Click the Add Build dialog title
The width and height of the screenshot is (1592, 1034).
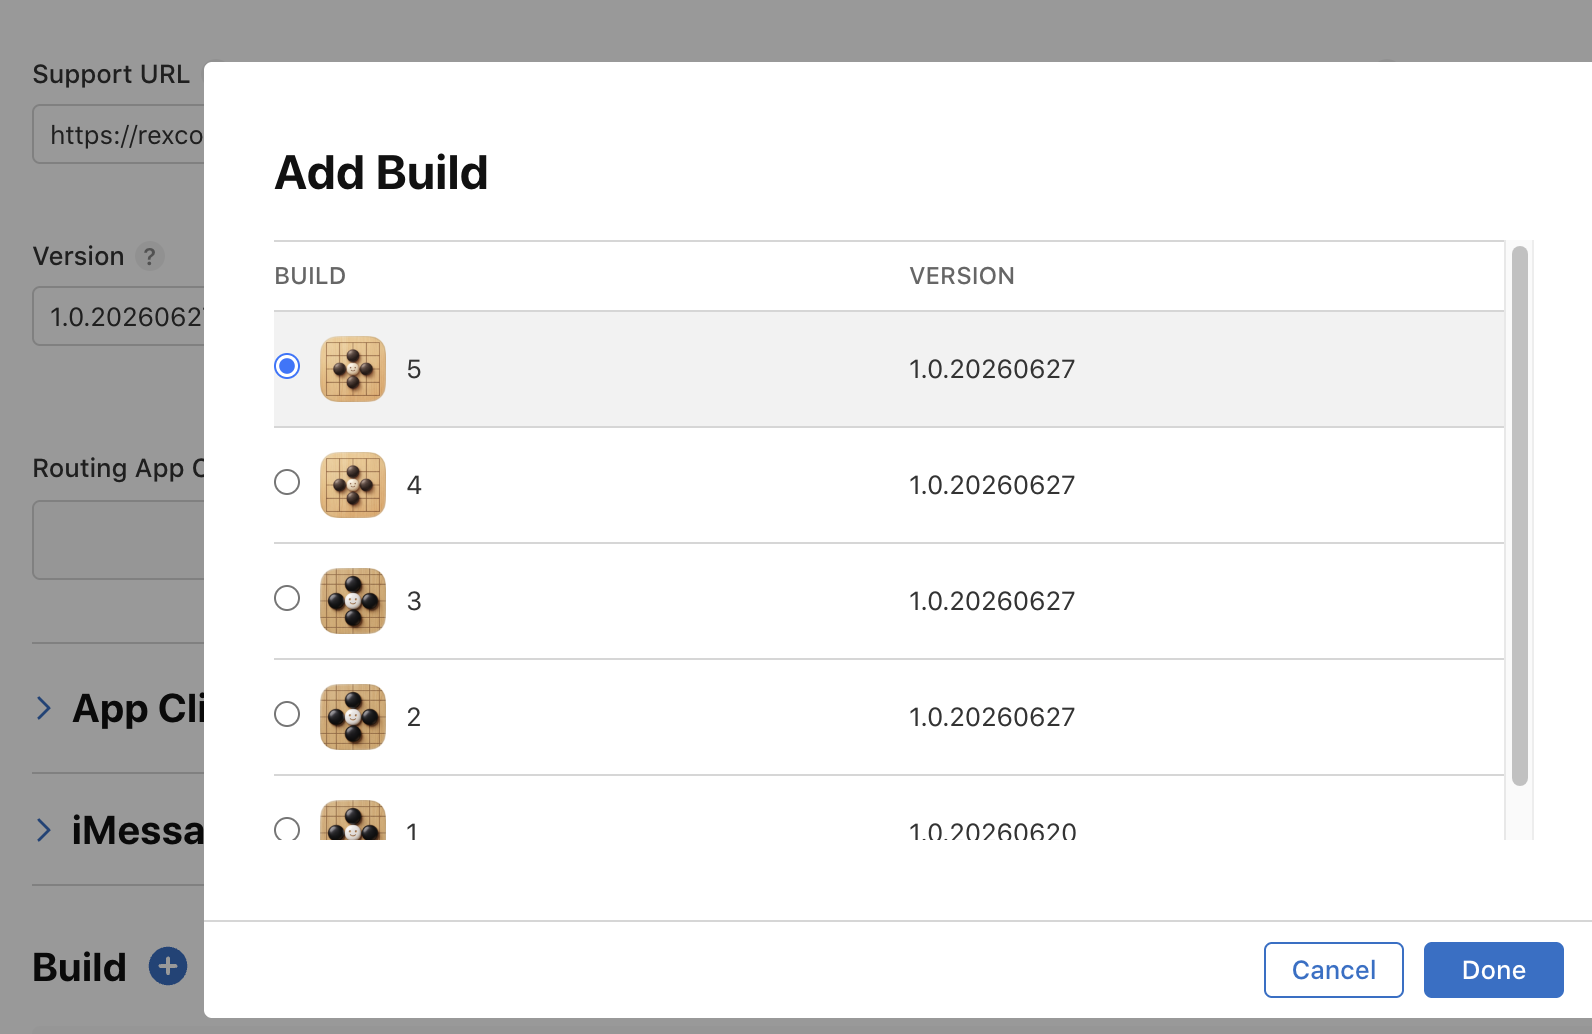381,173
